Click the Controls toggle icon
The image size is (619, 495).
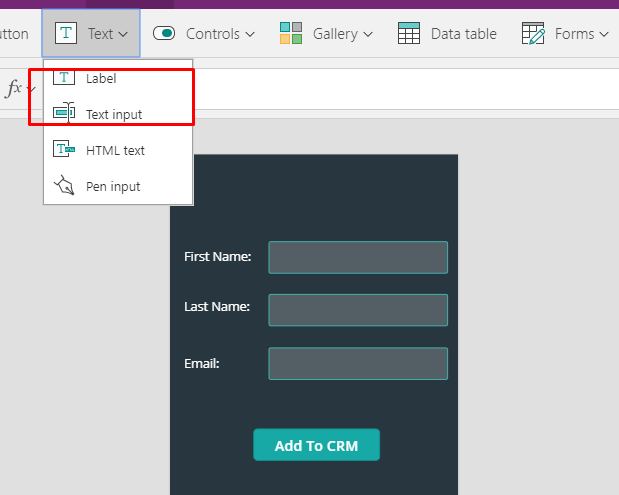[x=164, y=33]
